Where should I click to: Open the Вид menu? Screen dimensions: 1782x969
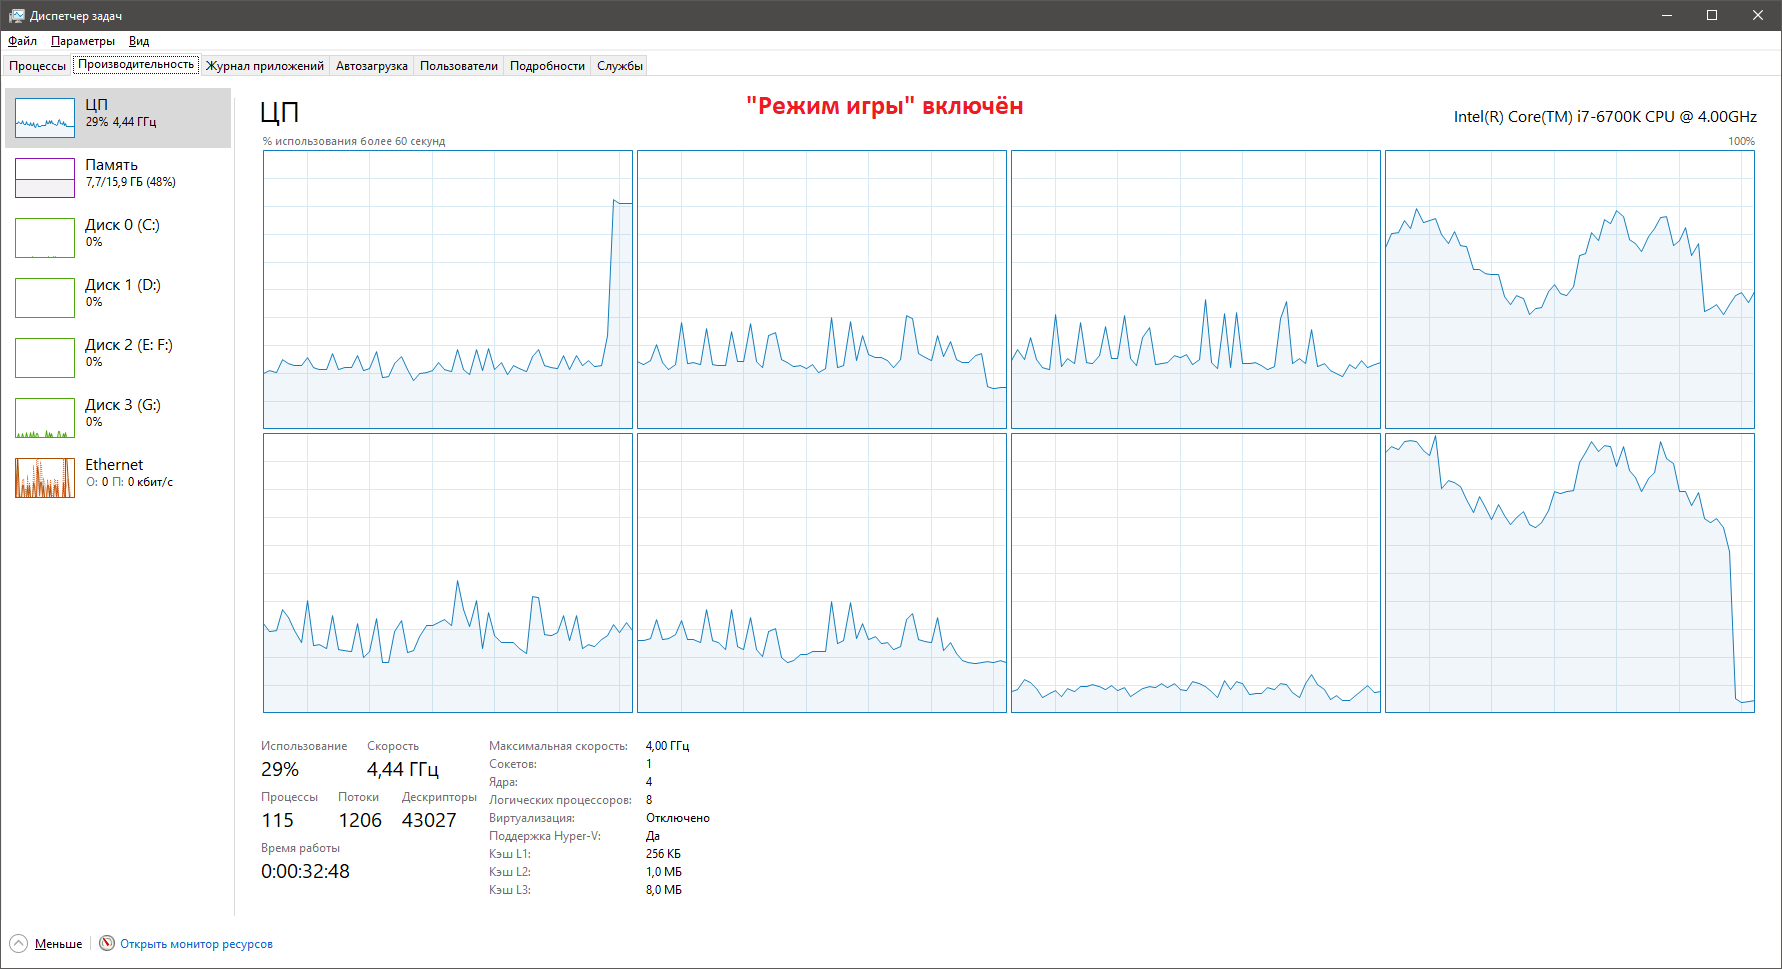139,41
